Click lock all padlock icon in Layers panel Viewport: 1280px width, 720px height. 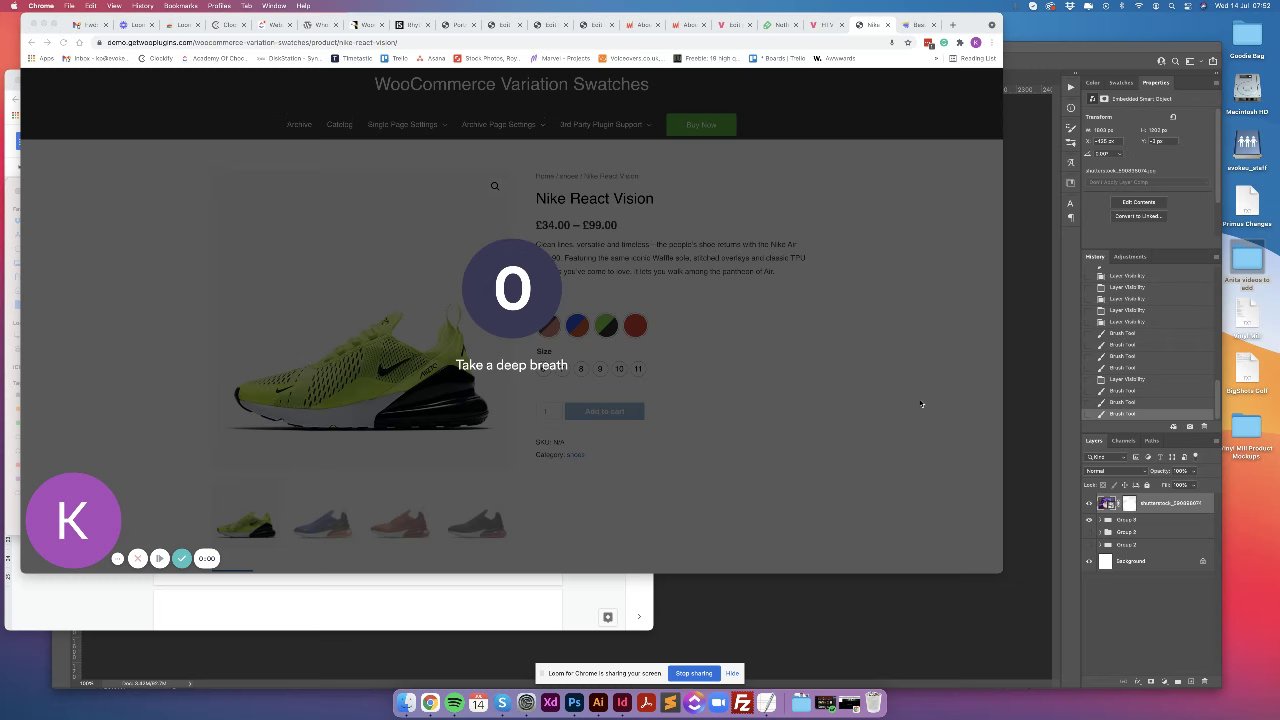(x=1147, y=485)
